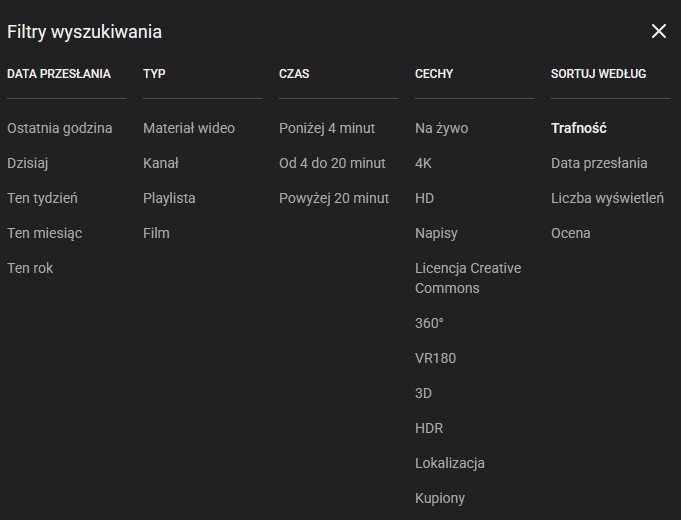Close the Filtry wyszukiwania dialog
681x520 pixels.
click(x=658, y=31)
